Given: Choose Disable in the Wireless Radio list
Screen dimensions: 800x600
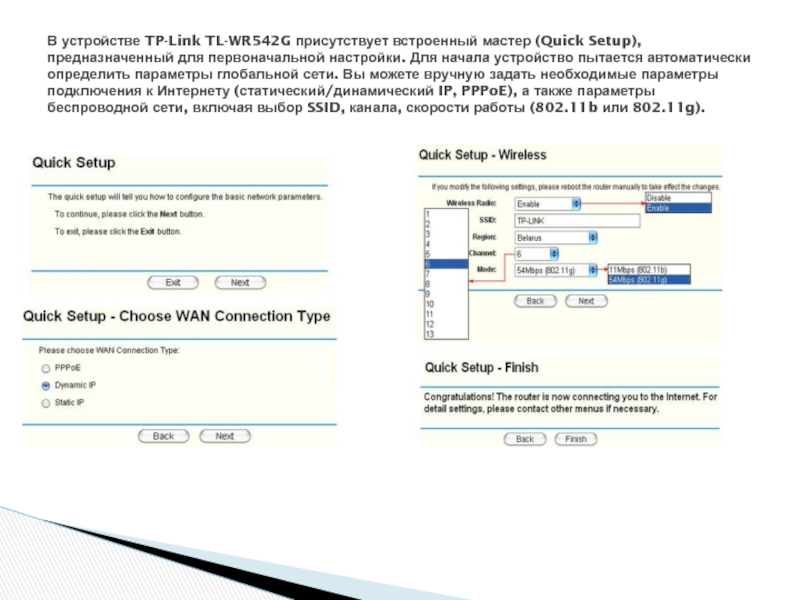Looking at the screenshot, I should 678,198.
